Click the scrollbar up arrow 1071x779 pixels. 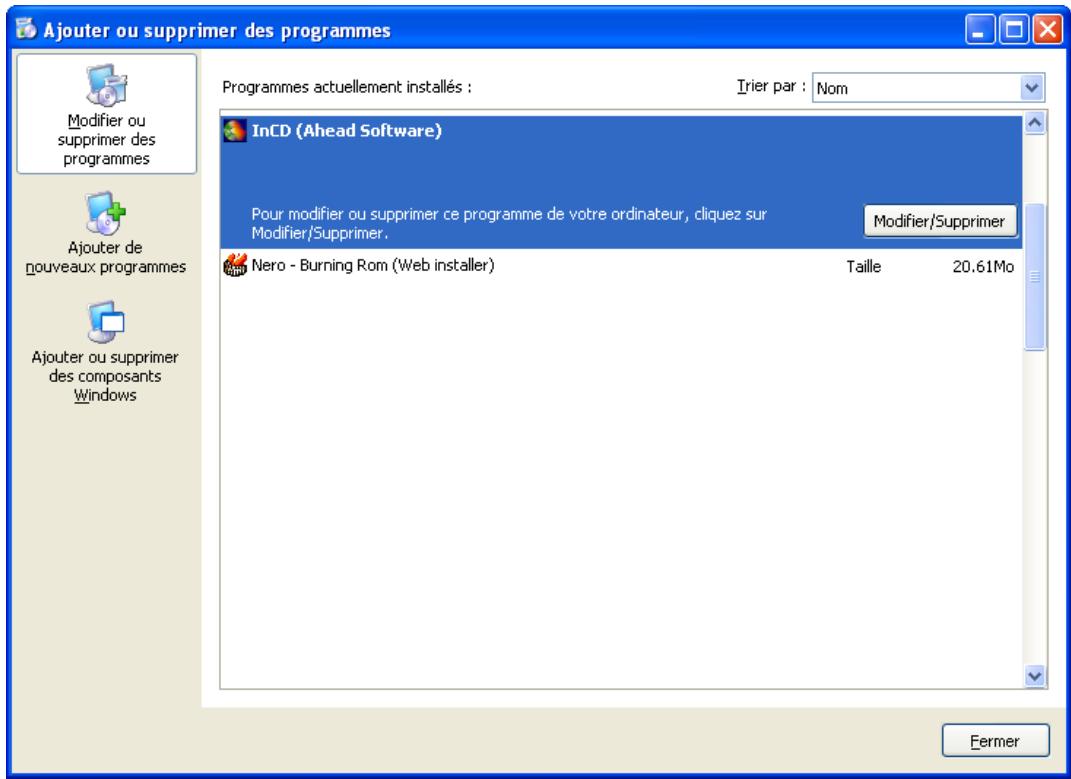click(x=1035, y=123)
